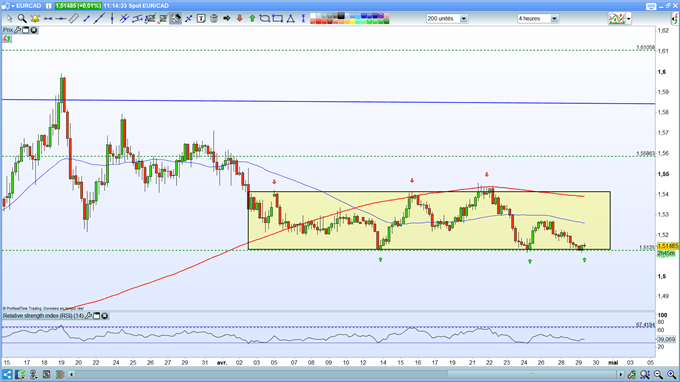Open the 4 heures timeframe dropdown
680x382 pixels.
click(x=537, y=19)
